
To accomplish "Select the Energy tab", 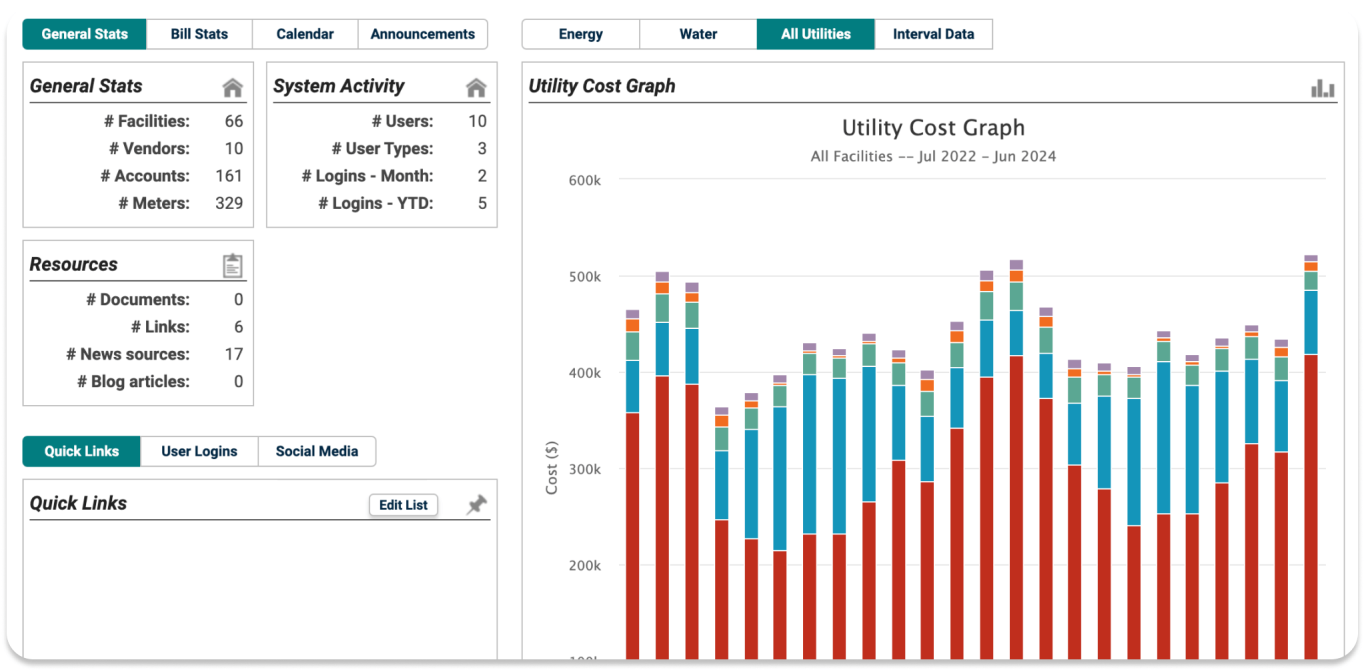I will coord(580,33).
